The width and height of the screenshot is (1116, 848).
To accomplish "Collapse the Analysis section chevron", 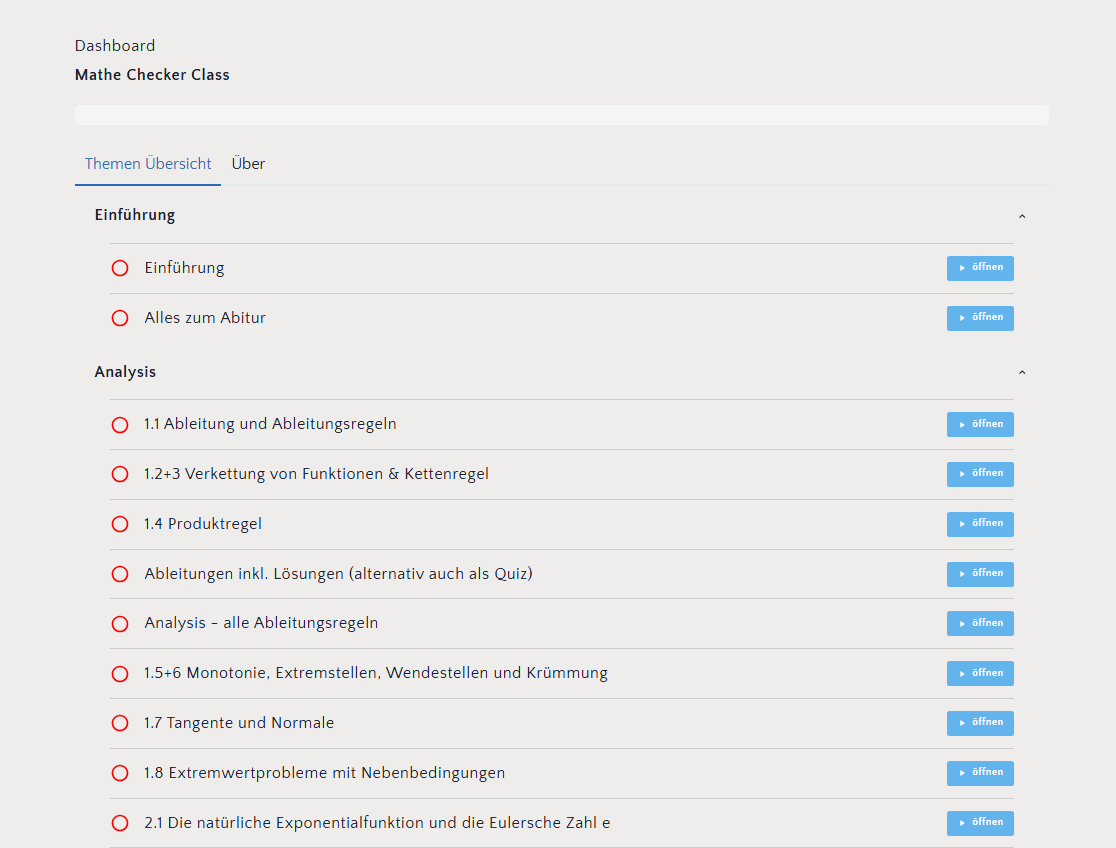I will click(1021, 372).
